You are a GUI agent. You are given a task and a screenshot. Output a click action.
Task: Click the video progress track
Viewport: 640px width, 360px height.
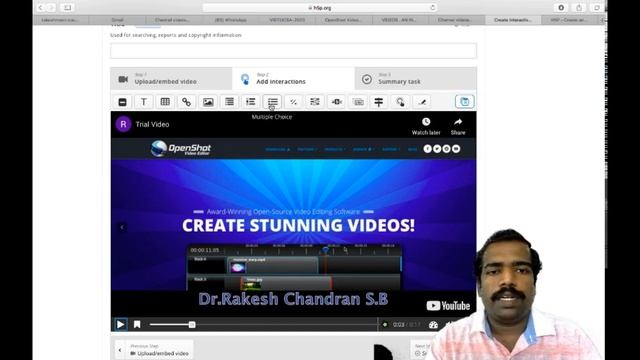pyautogui.click(x=263, y=325)
